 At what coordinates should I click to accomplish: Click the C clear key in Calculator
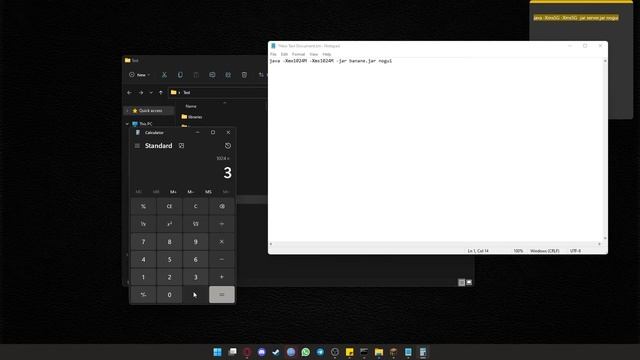[x=196, y=207]
